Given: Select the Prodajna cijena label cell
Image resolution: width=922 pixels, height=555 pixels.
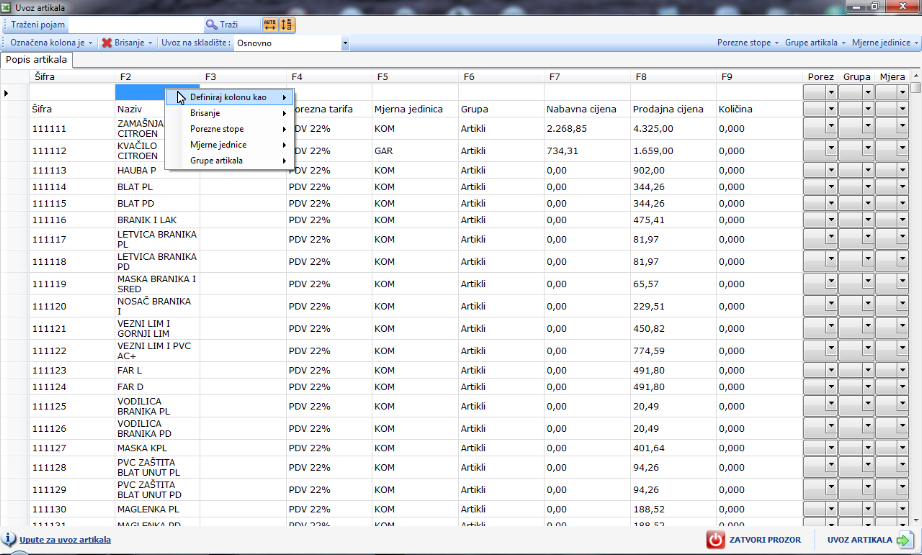Looking at the screenshot, I should tap(673, 109).
